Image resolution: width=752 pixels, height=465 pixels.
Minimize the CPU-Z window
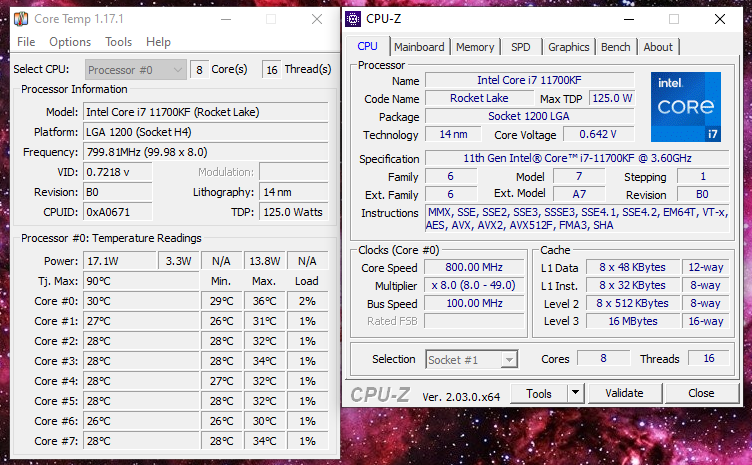(x=628, y=19)
